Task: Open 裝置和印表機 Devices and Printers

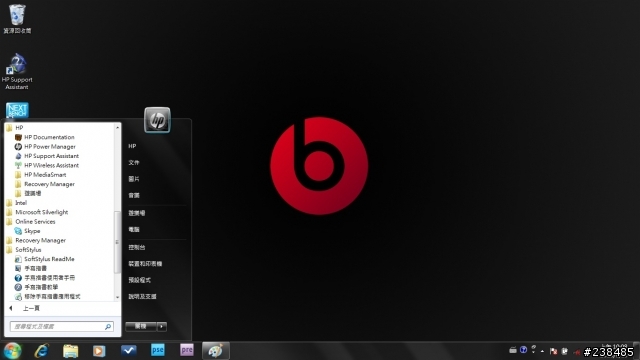Action: [x=145, y=264]
